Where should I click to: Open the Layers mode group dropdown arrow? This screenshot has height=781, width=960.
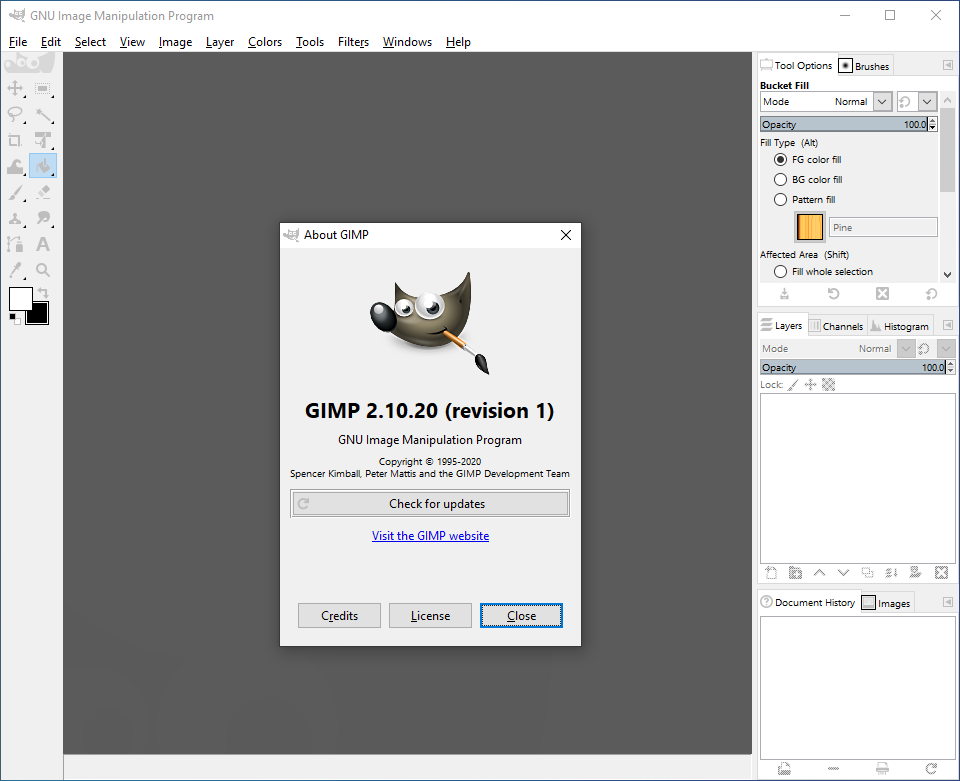pyautogui.click(x=946, y=349)
